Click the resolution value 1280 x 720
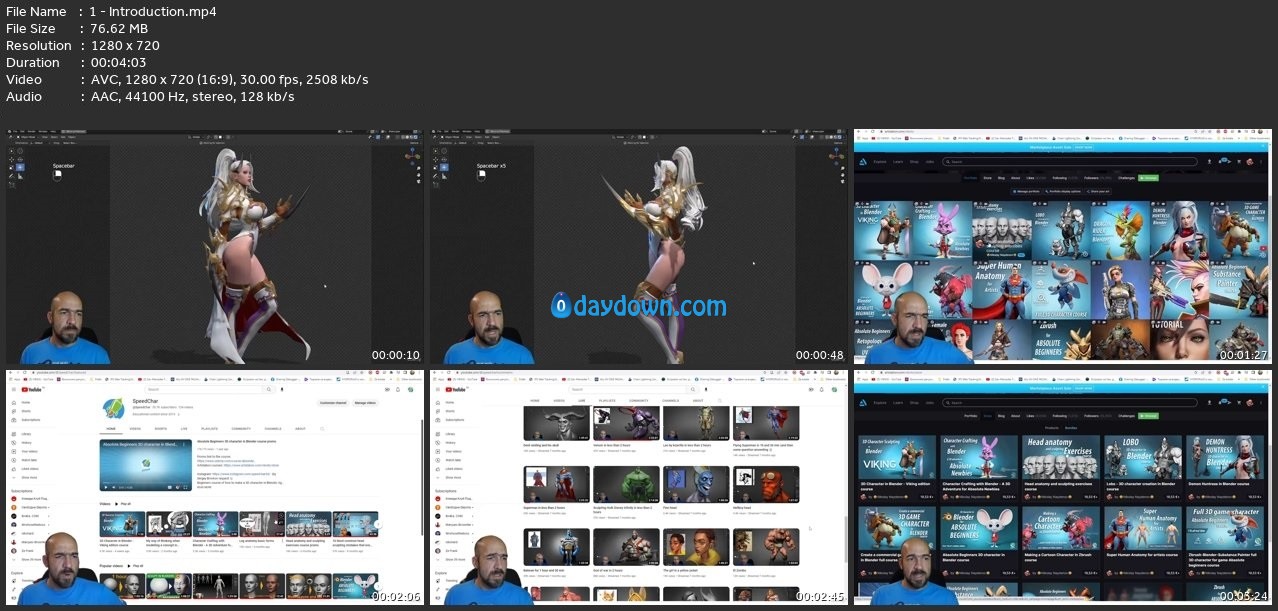1278x611 pixels. click(x=125, y=46)
